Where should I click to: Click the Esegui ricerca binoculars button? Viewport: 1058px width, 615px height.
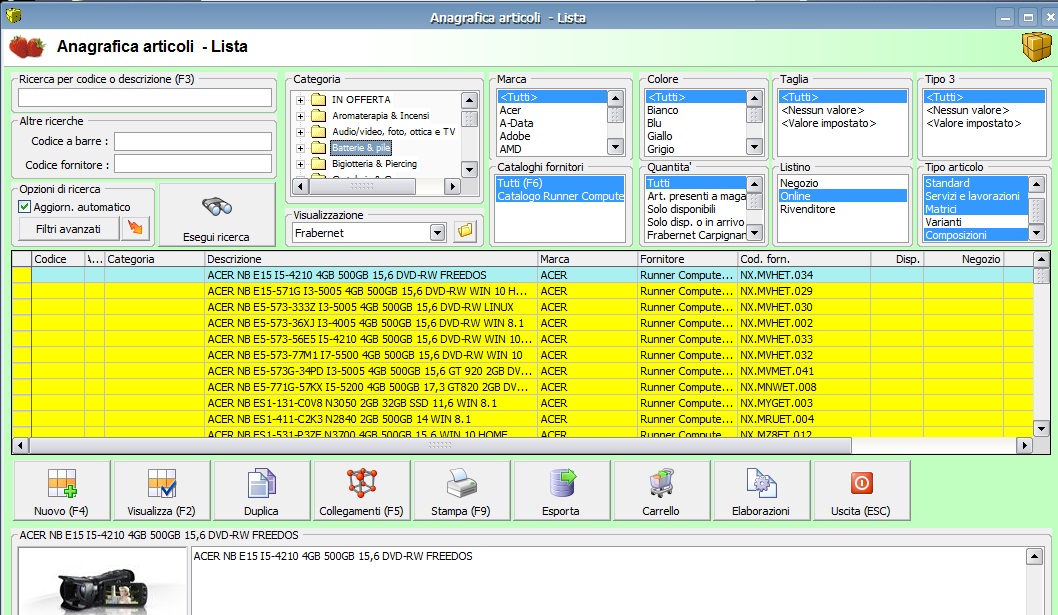216,215
